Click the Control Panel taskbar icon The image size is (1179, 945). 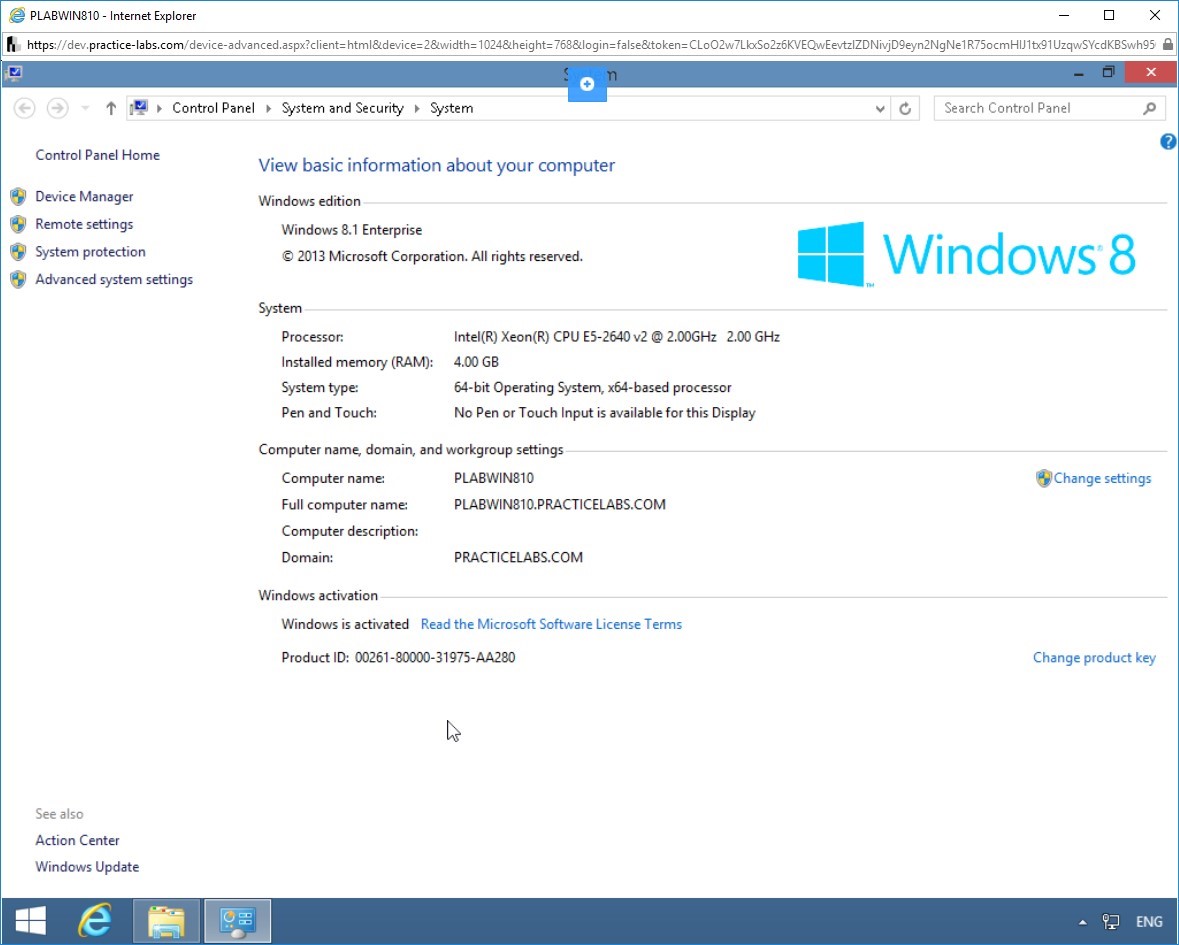238,921
